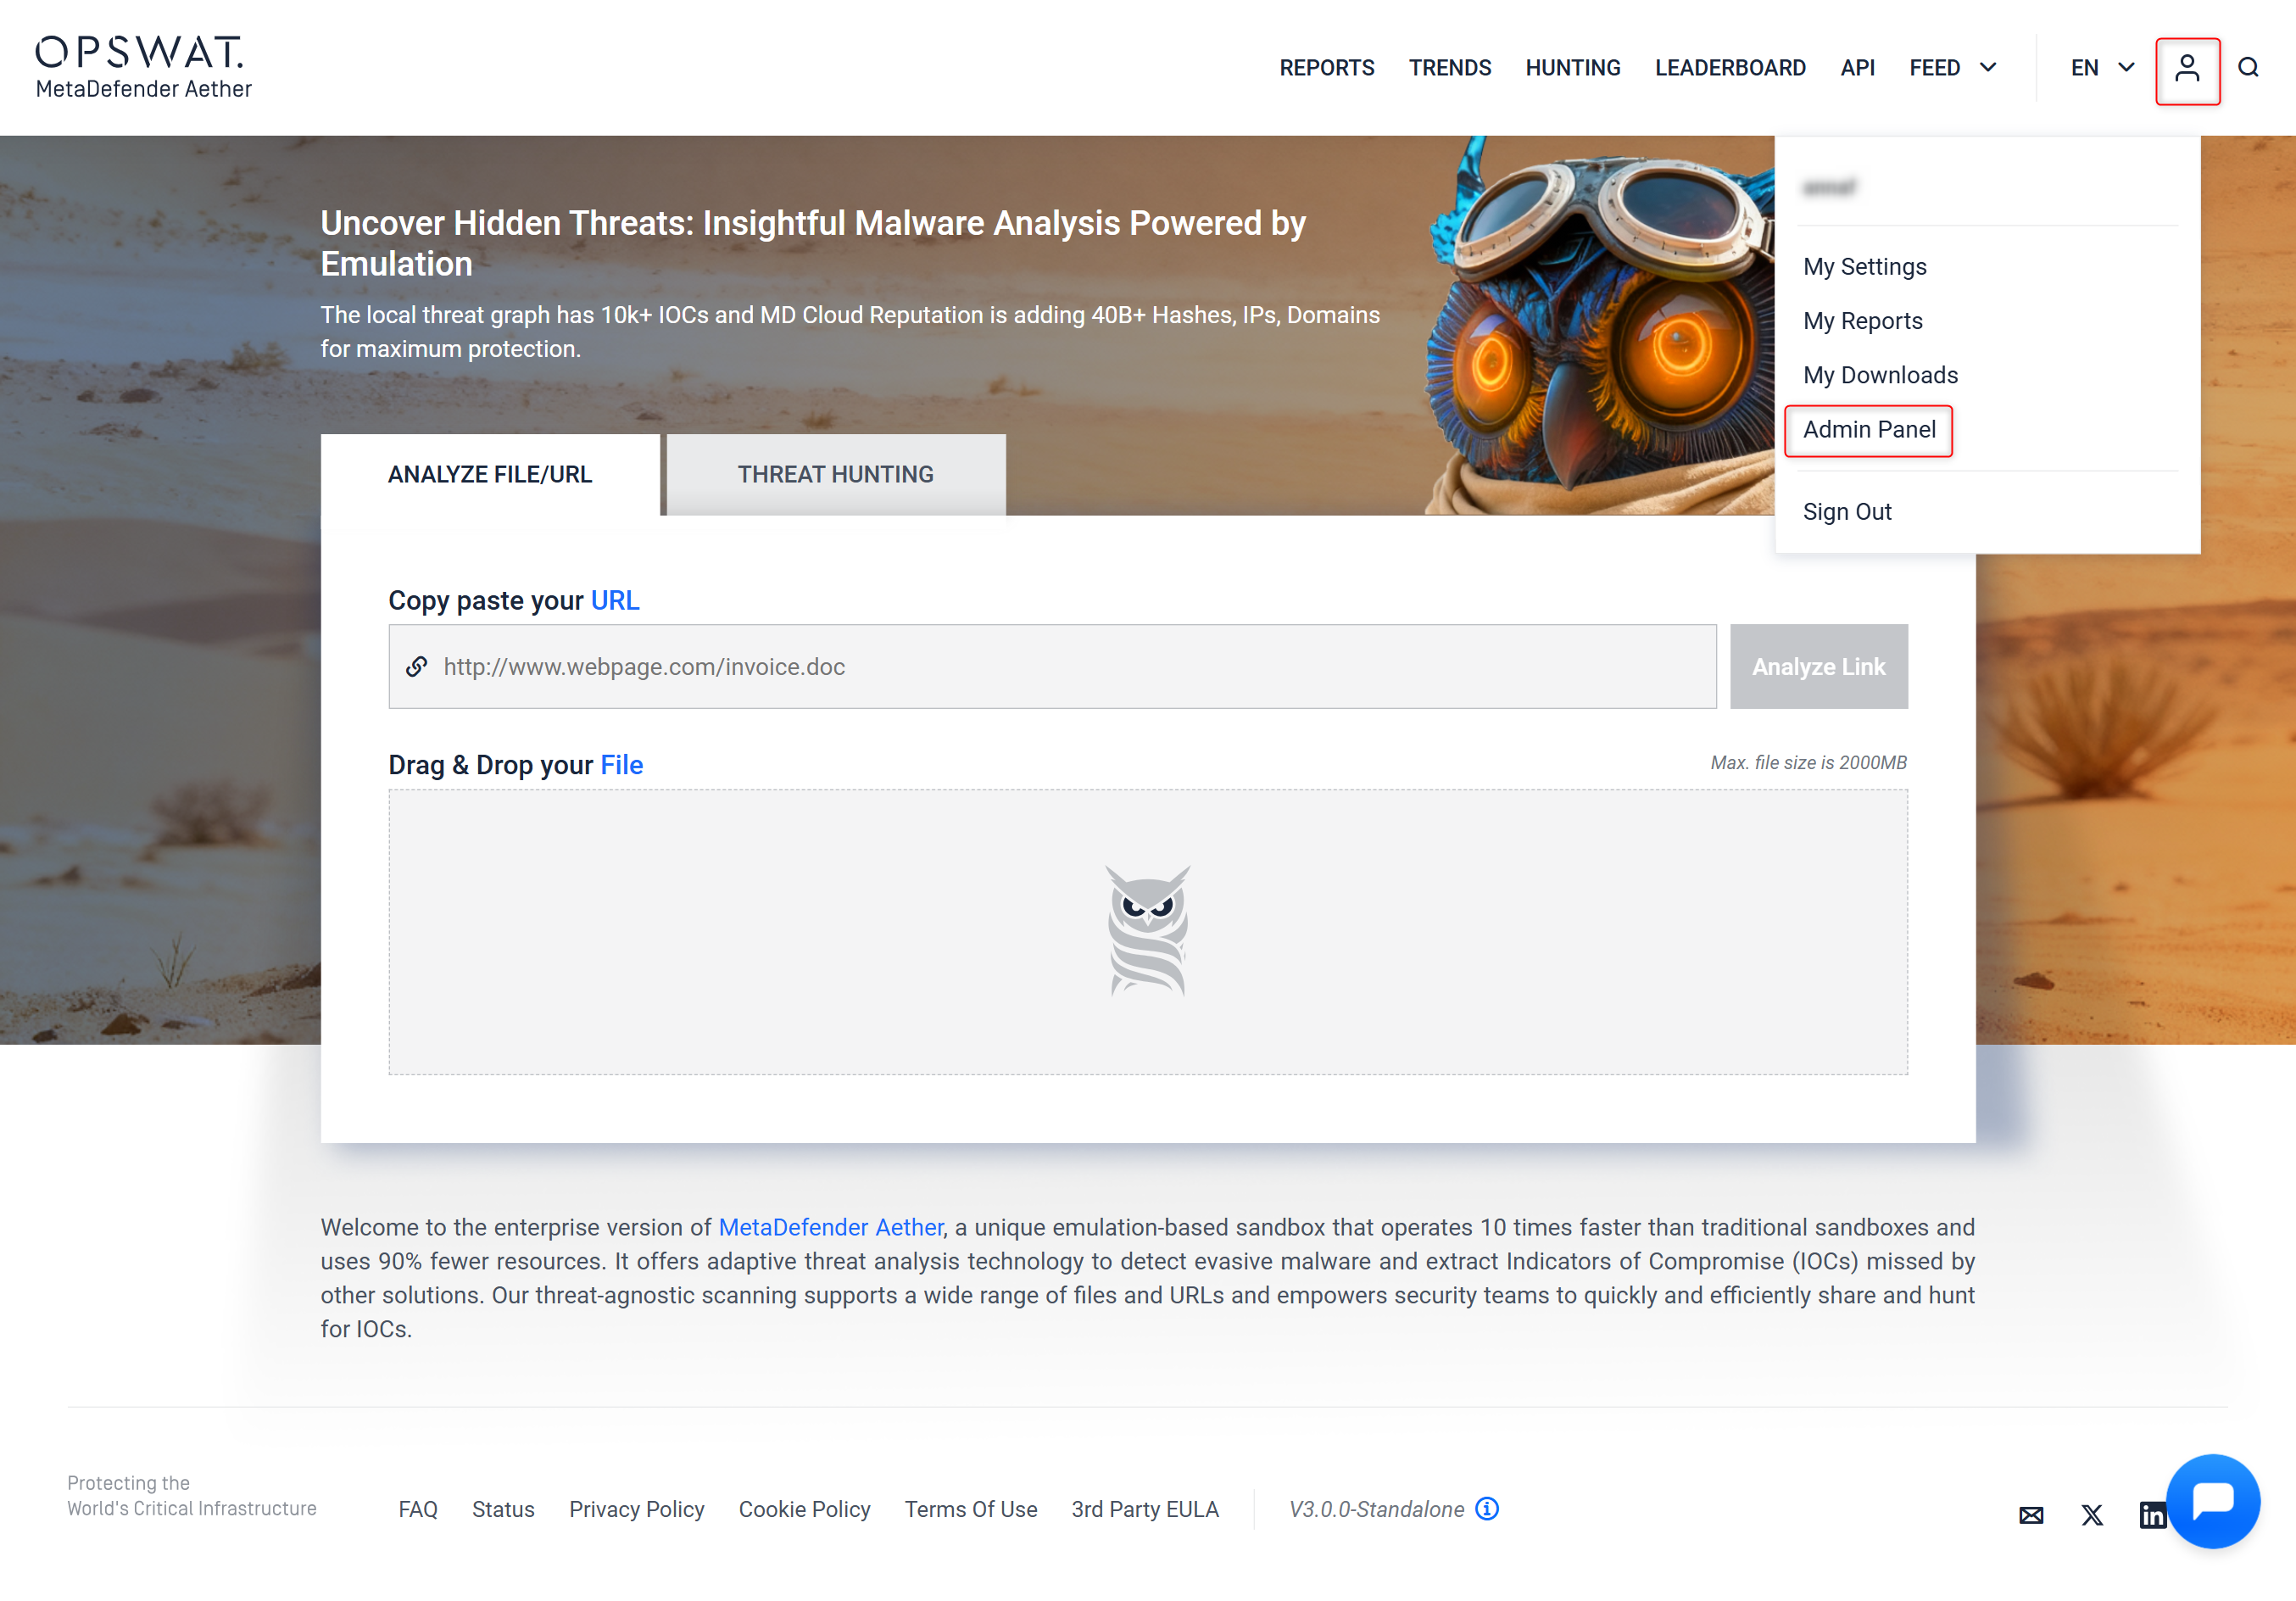Image resolution: width=2296 pixels, height=1601 pixels.
Task: Click the version info icon in footer
Action: pos(1487,1508)
